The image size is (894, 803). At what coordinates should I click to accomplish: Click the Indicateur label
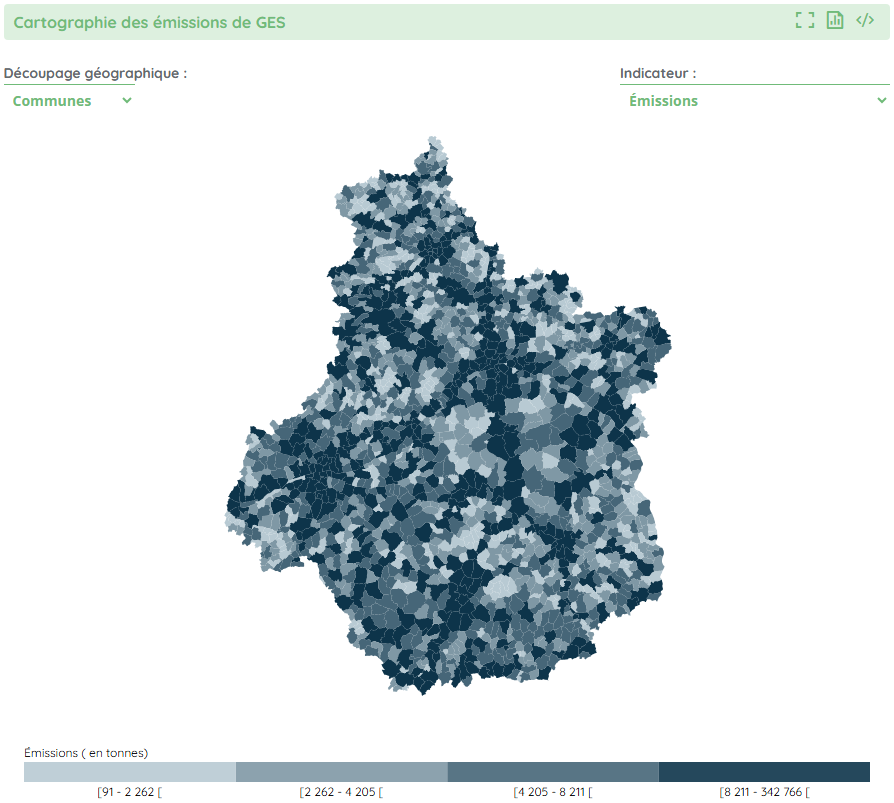tap(658, 73)
